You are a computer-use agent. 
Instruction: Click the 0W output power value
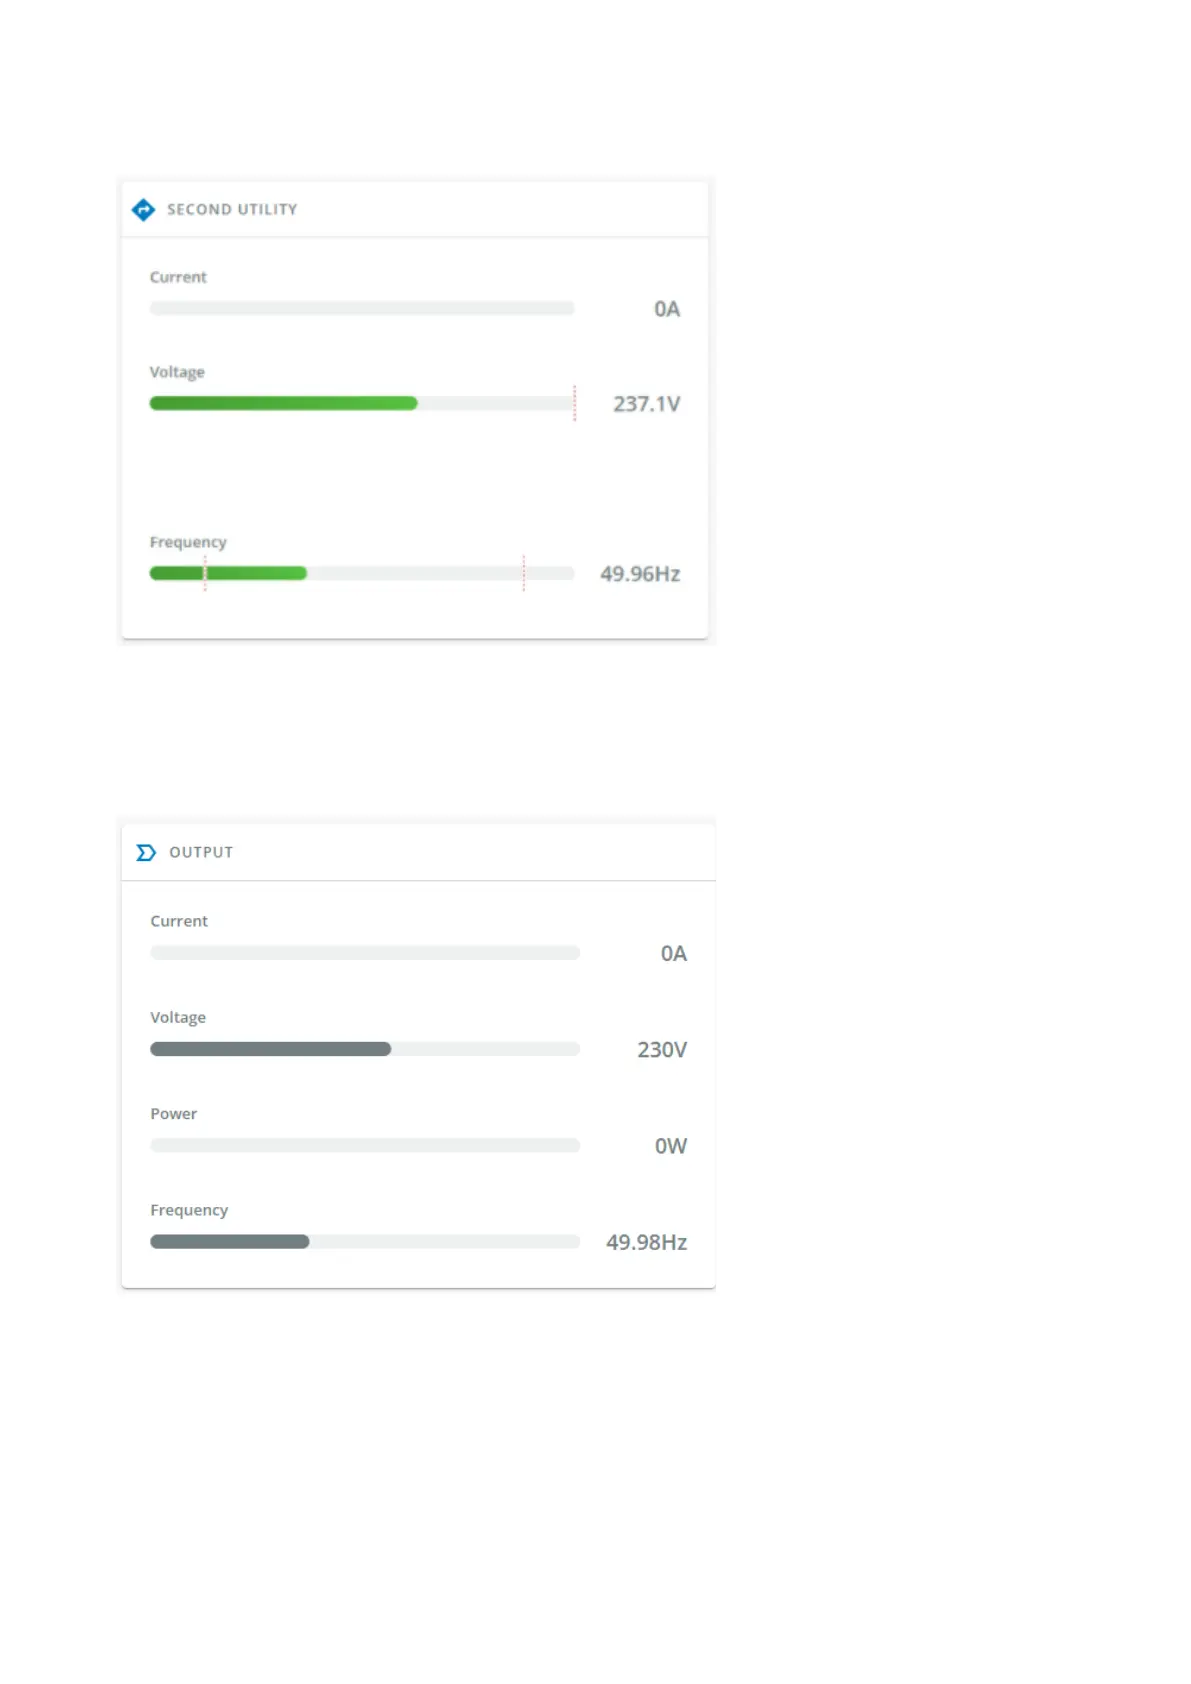(671, 1146)
